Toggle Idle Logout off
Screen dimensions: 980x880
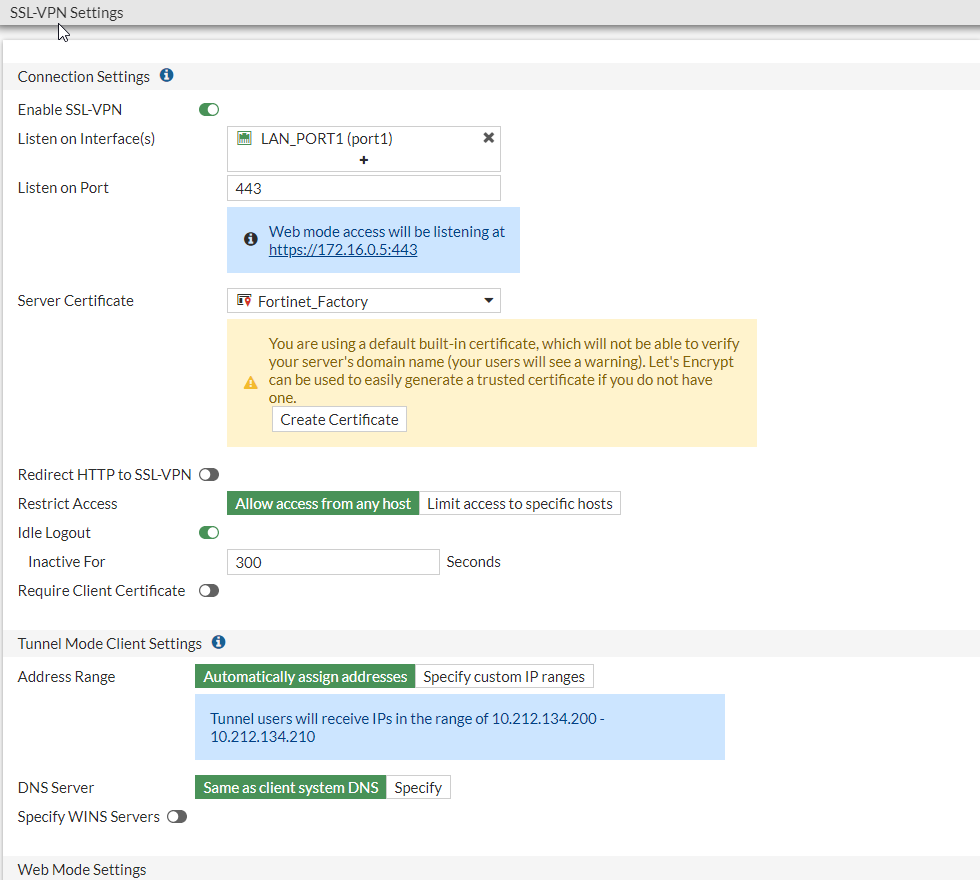point(209,533)
